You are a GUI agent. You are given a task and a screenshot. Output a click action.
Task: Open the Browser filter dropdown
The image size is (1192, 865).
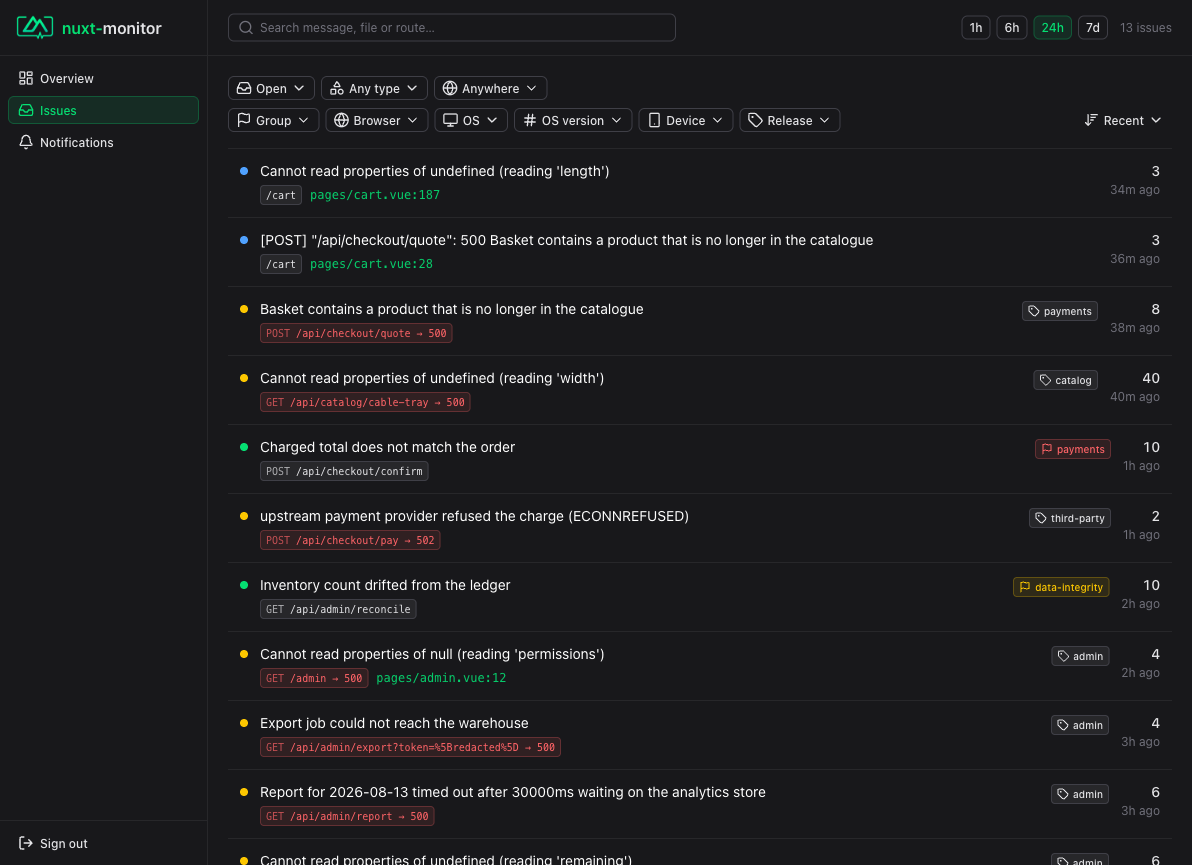coord(376,120)
